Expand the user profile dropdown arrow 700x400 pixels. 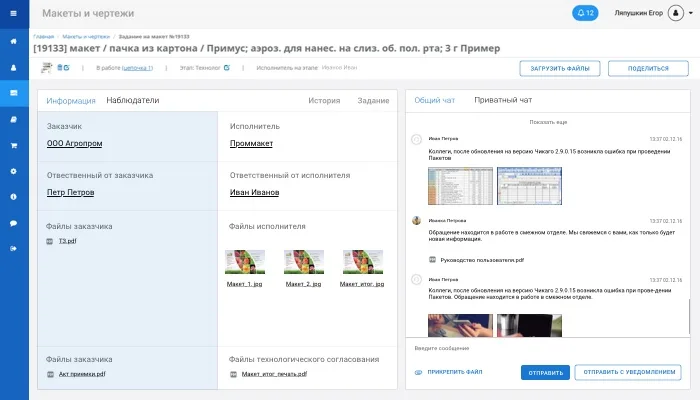(691, 13)
